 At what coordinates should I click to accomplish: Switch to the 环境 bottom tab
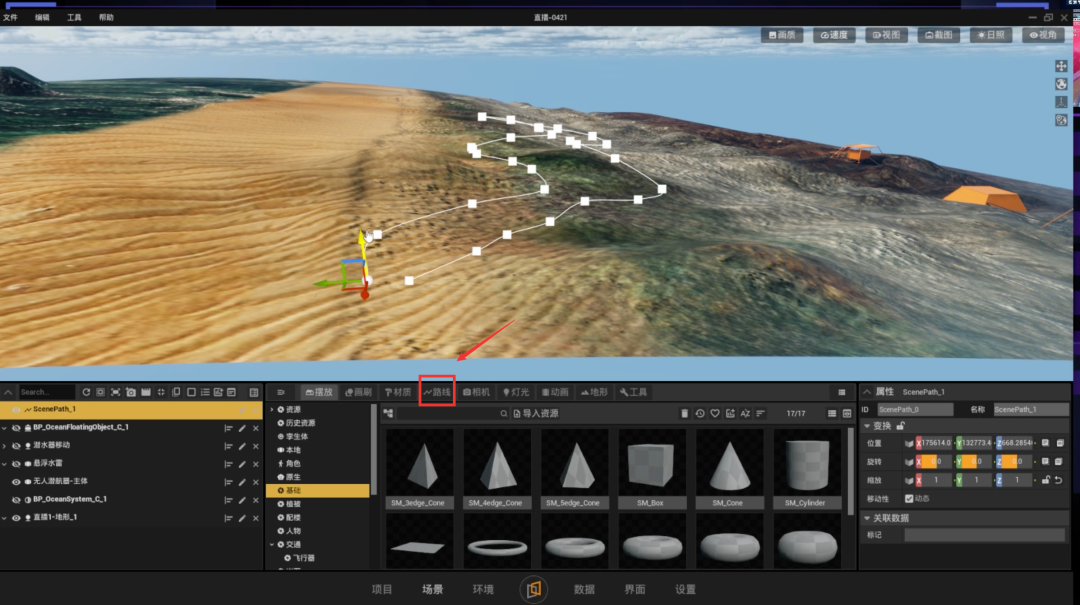tap(483, 589)
